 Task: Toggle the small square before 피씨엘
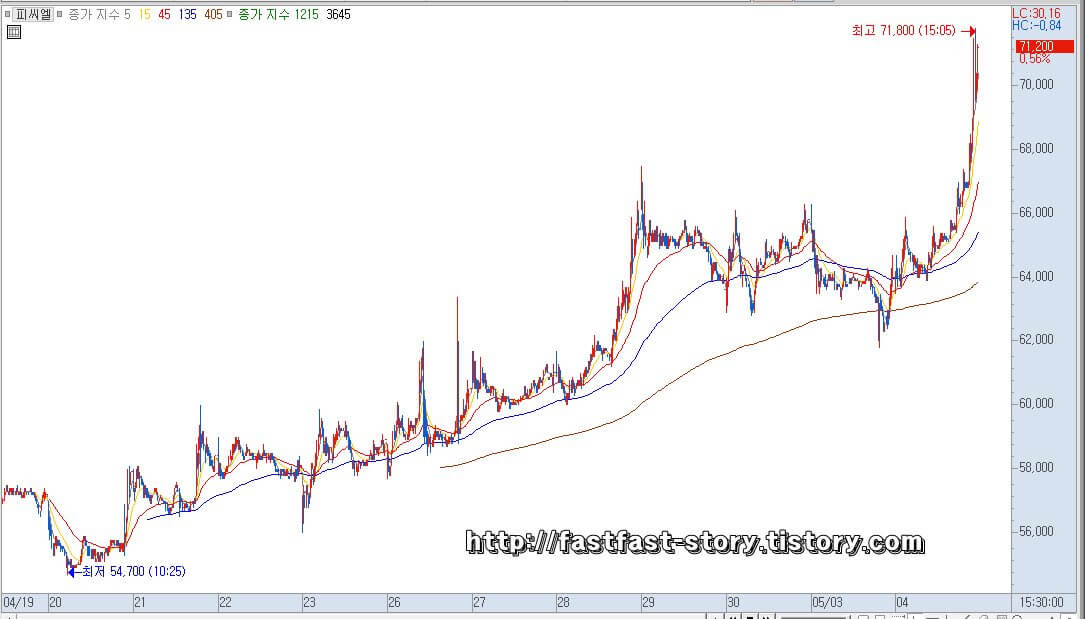coord(8,14)
